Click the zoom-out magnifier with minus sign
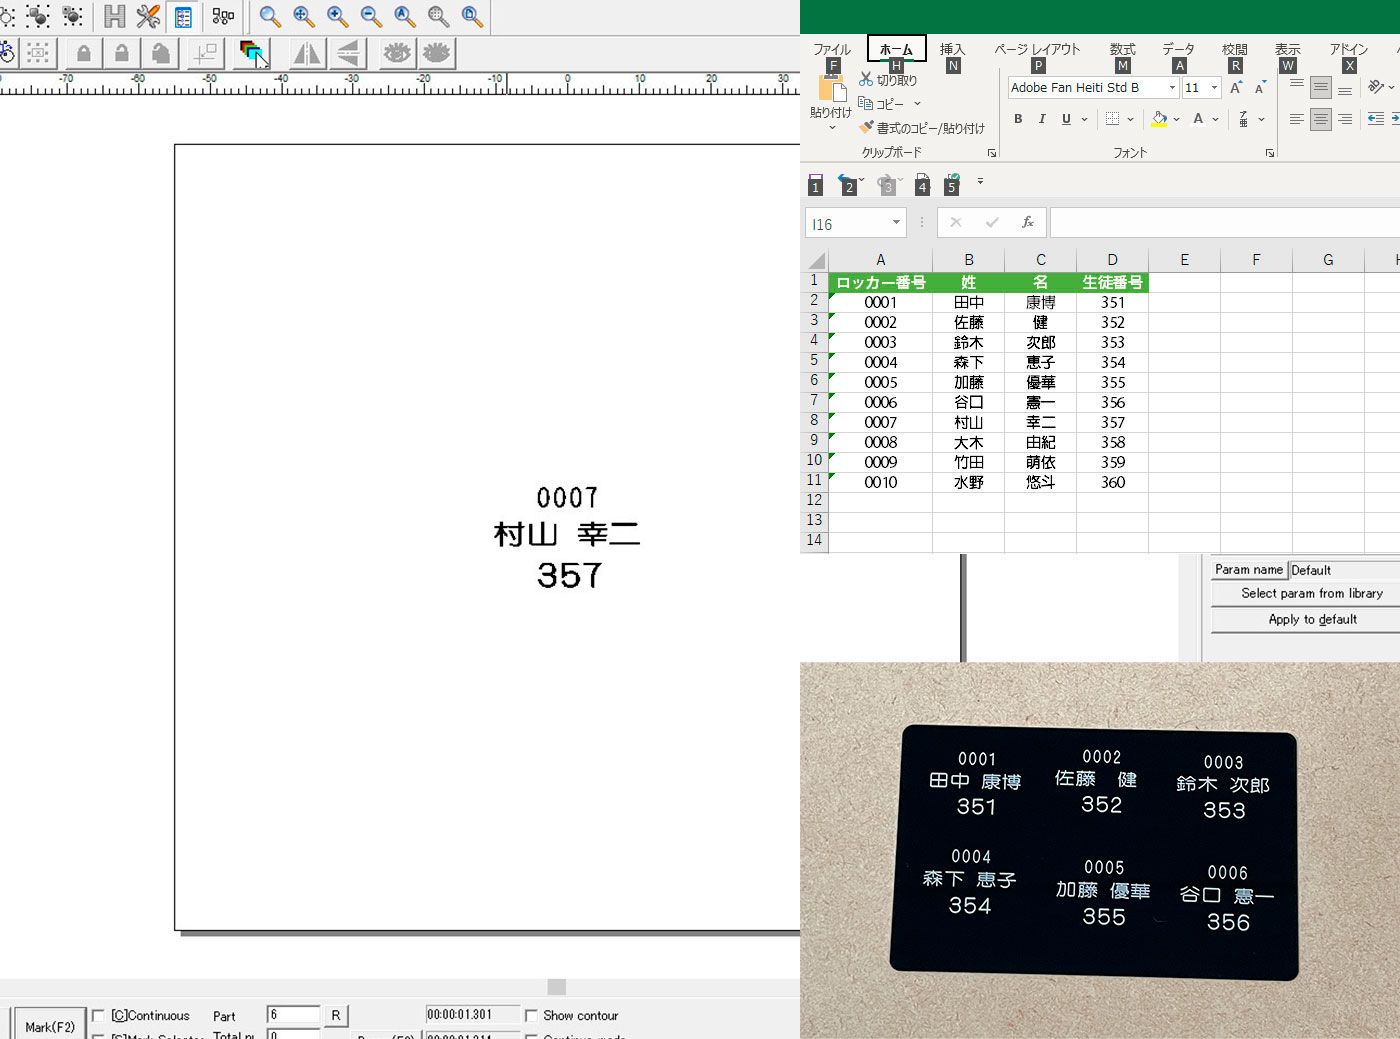Image resolution: width=1400 pixels, height=1039 pixels. [371, 16]
